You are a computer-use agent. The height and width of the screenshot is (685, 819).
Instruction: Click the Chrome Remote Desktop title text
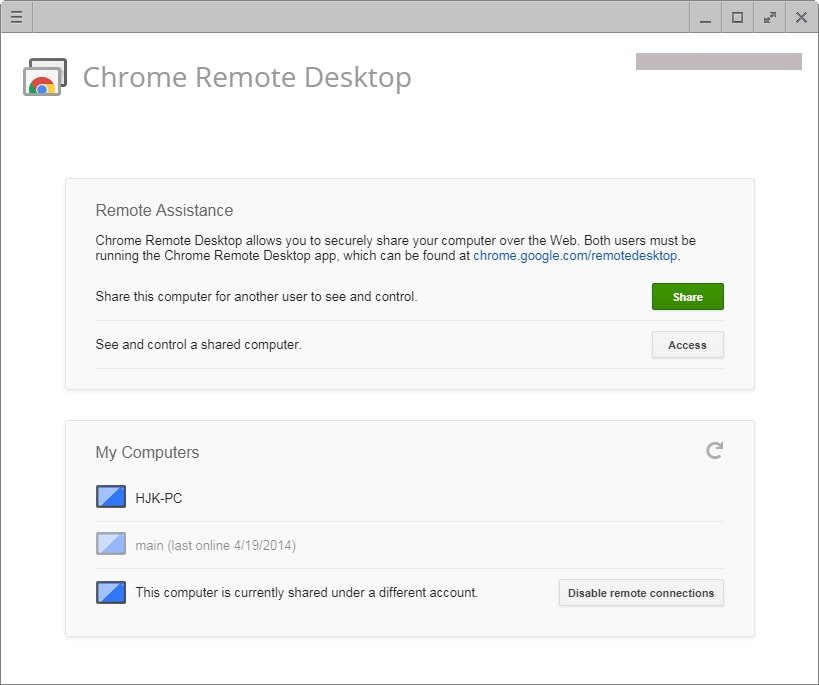click(247, 77)
